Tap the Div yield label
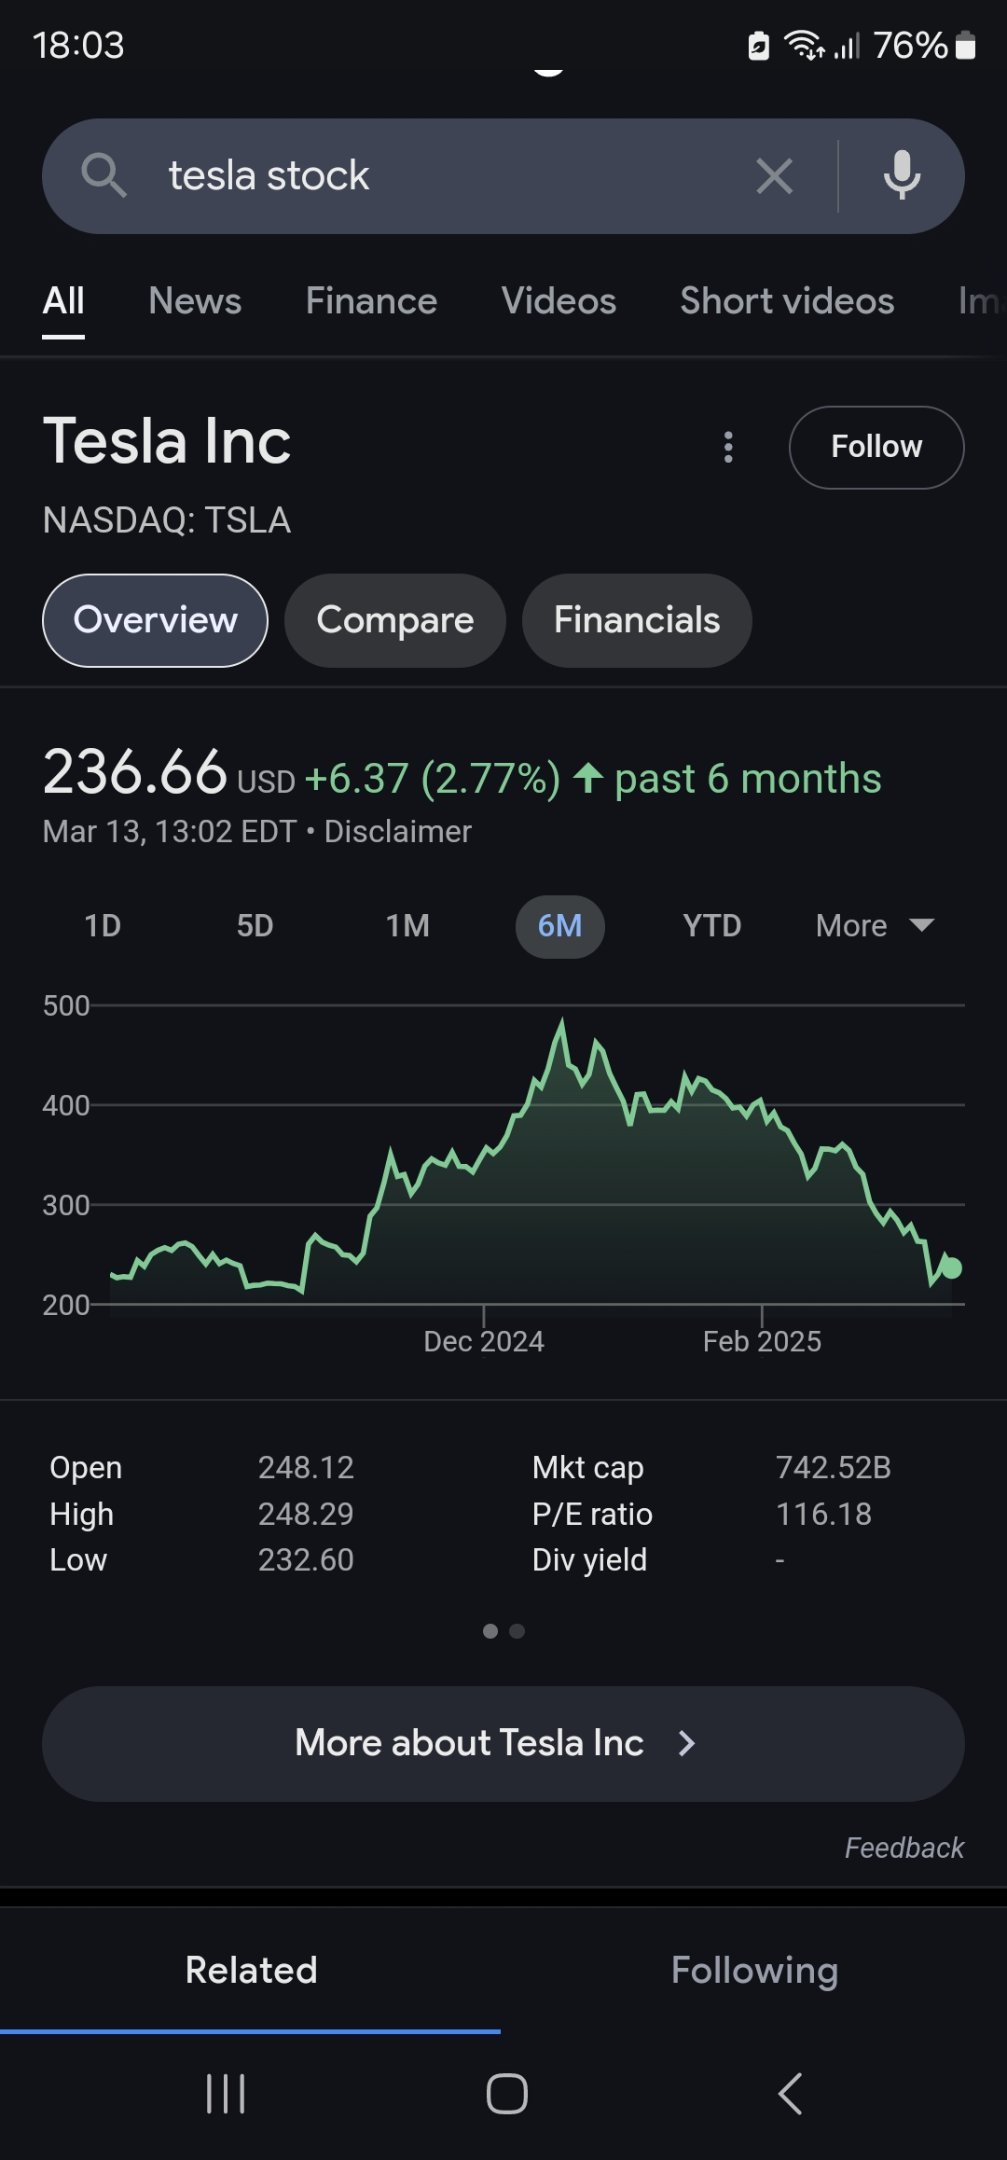The height and width of the screenshot is (2160, 1007). [x=589, y=1560]
